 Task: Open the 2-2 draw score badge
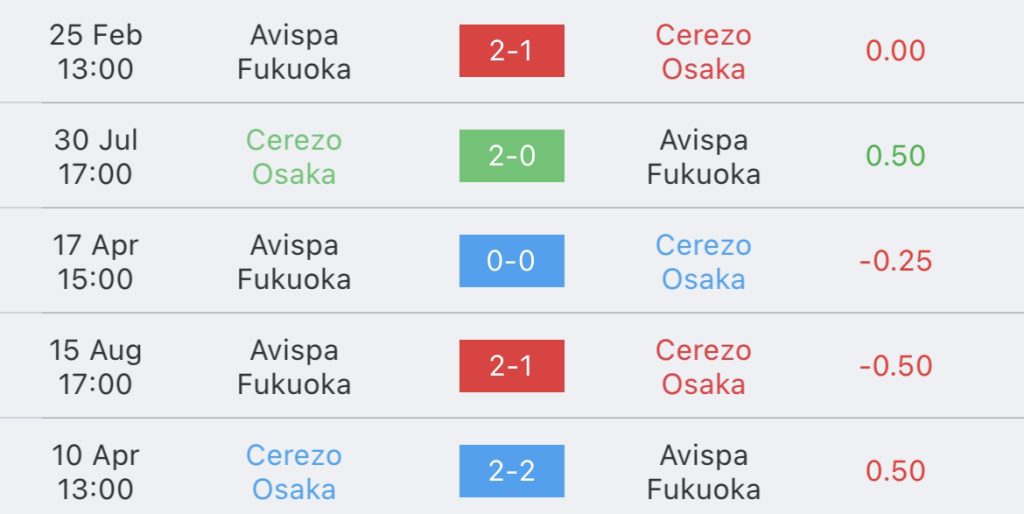[511, 471]
